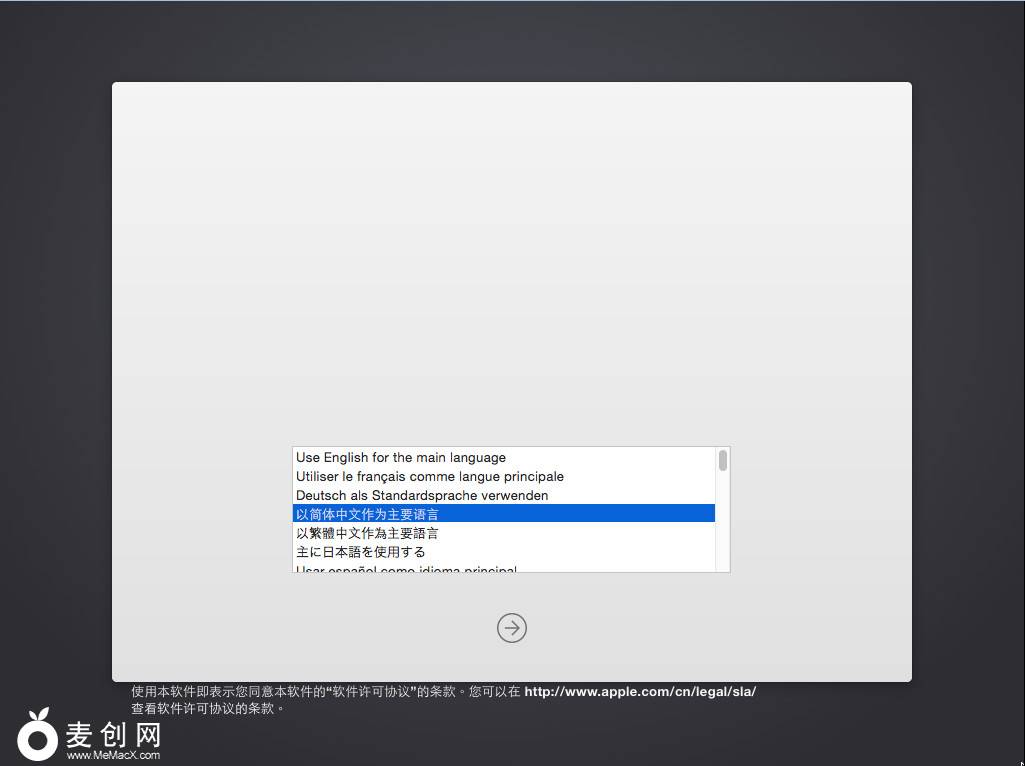
Task: Pick partially visible "Usar español" list entry
Action: [x=406, y=569]
